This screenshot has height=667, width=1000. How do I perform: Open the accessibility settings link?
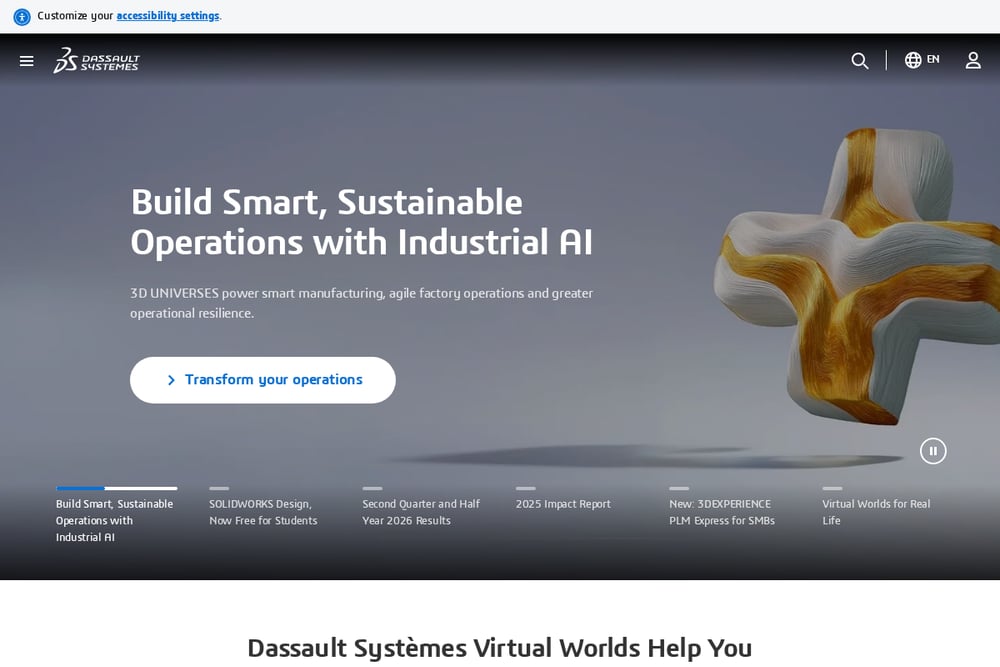coord(168,15)
